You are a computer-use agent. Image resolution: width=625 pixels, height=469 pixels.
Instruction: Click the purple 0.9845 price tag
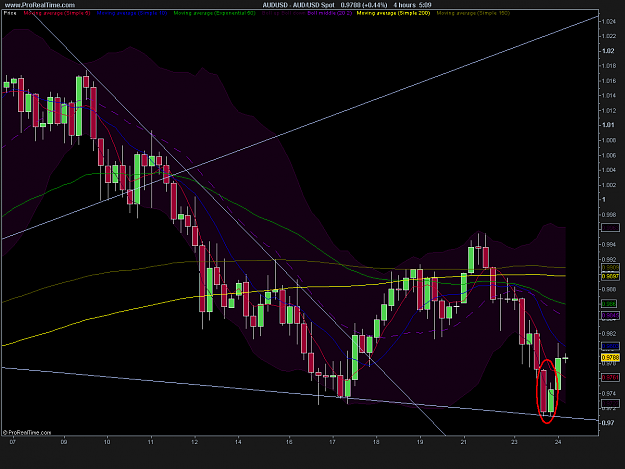(610, 316)
